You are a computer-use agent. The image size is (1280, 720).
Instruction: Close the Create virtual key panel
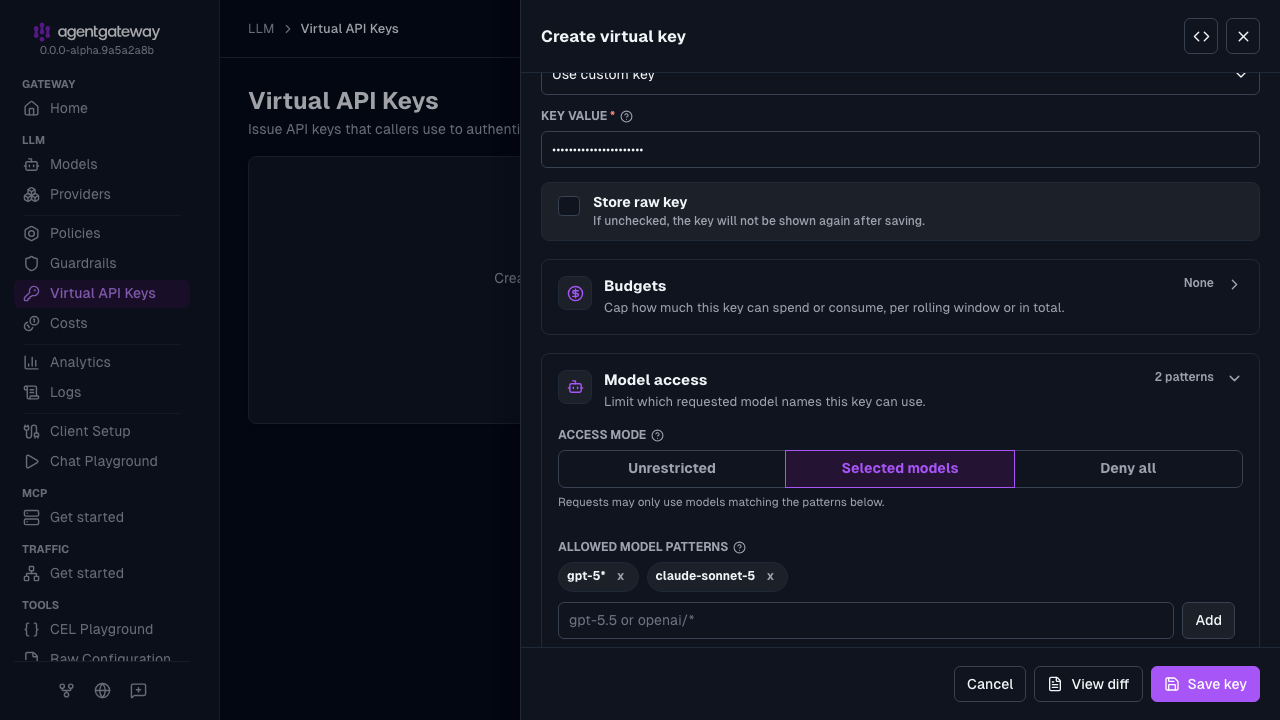click(x=1243, y=36)
